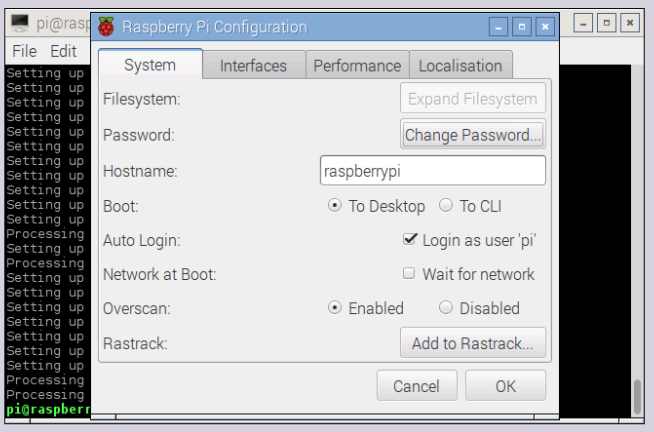This screenshot has width=654, height=432.
Task: Switch to the System tab
Action: (150, 65)
